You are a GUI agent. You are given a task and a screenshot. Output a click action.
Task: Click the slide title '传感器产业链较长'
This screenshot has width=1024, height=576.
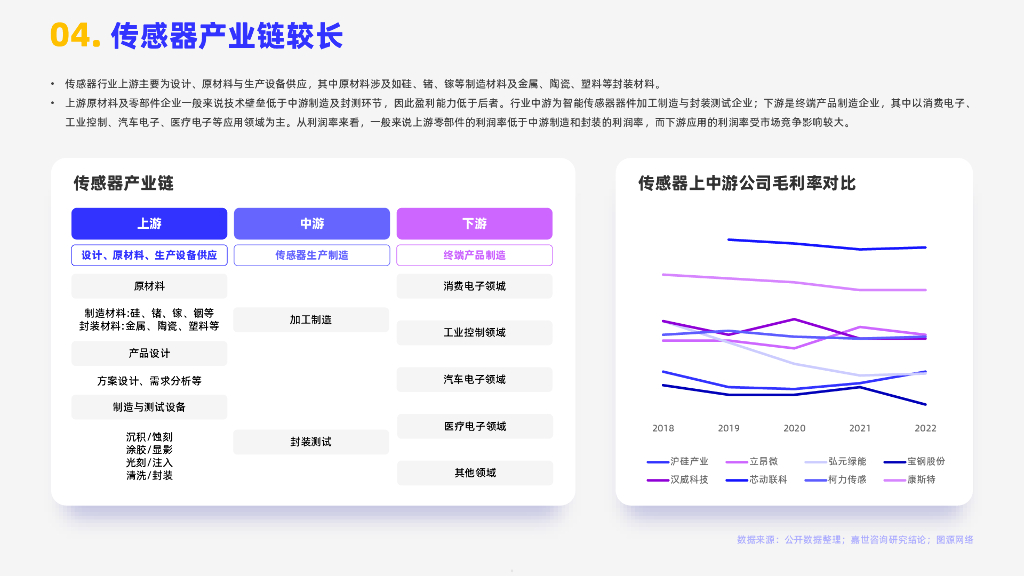(x=227, y=35)
